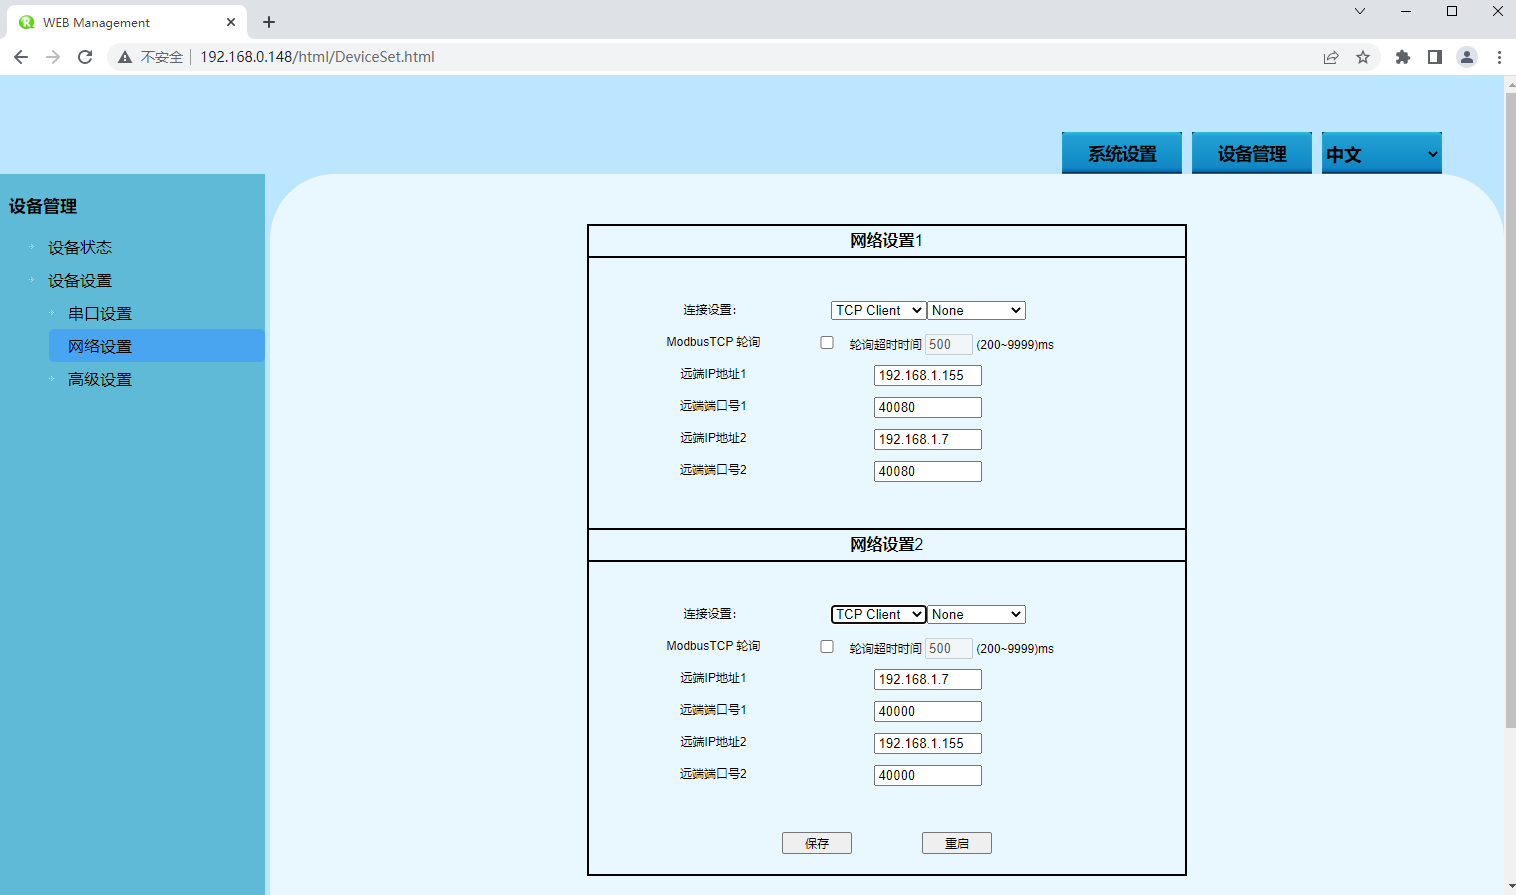Open 高级设置 in the sidebar
The height and width of the screenshot is (895, 1516).
100,380
